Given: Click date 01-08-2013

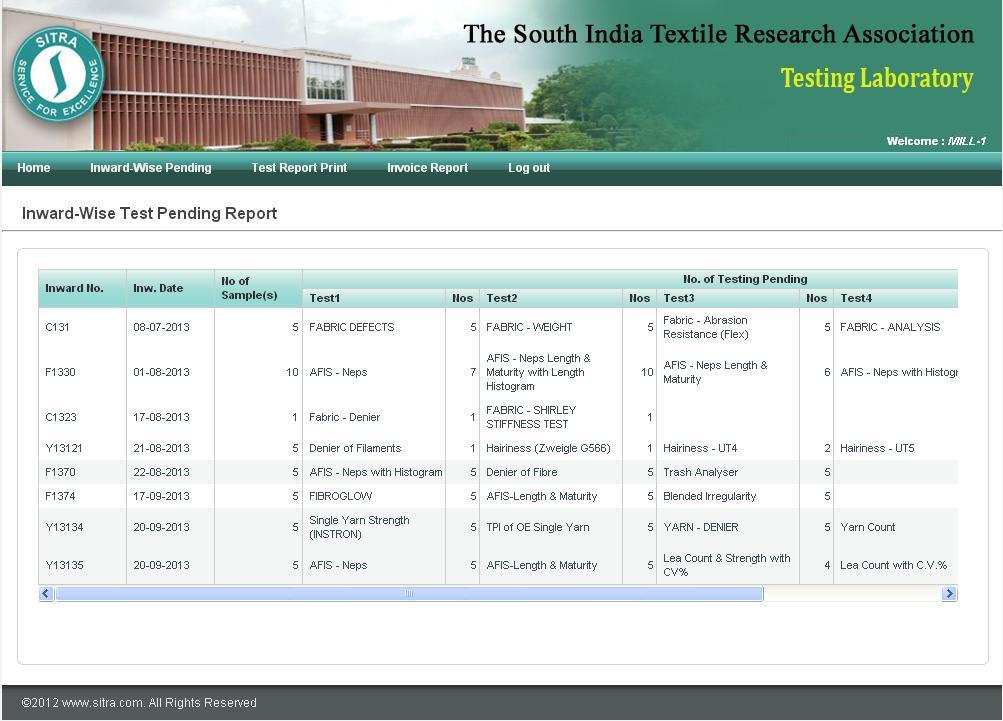Looking at the screenshot, I should click(x=161, y=372).
